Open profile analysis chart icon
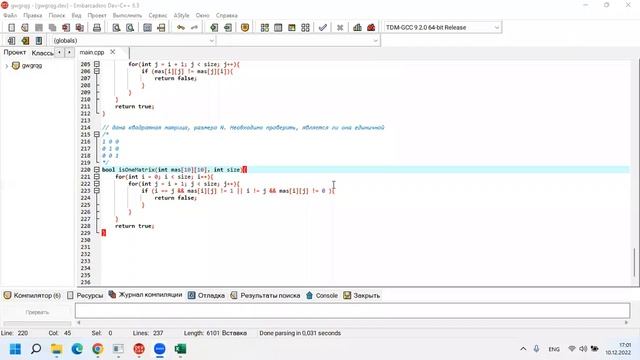Image resolution: width=640 pixels, height=360 pixels. tap(357, 27)
